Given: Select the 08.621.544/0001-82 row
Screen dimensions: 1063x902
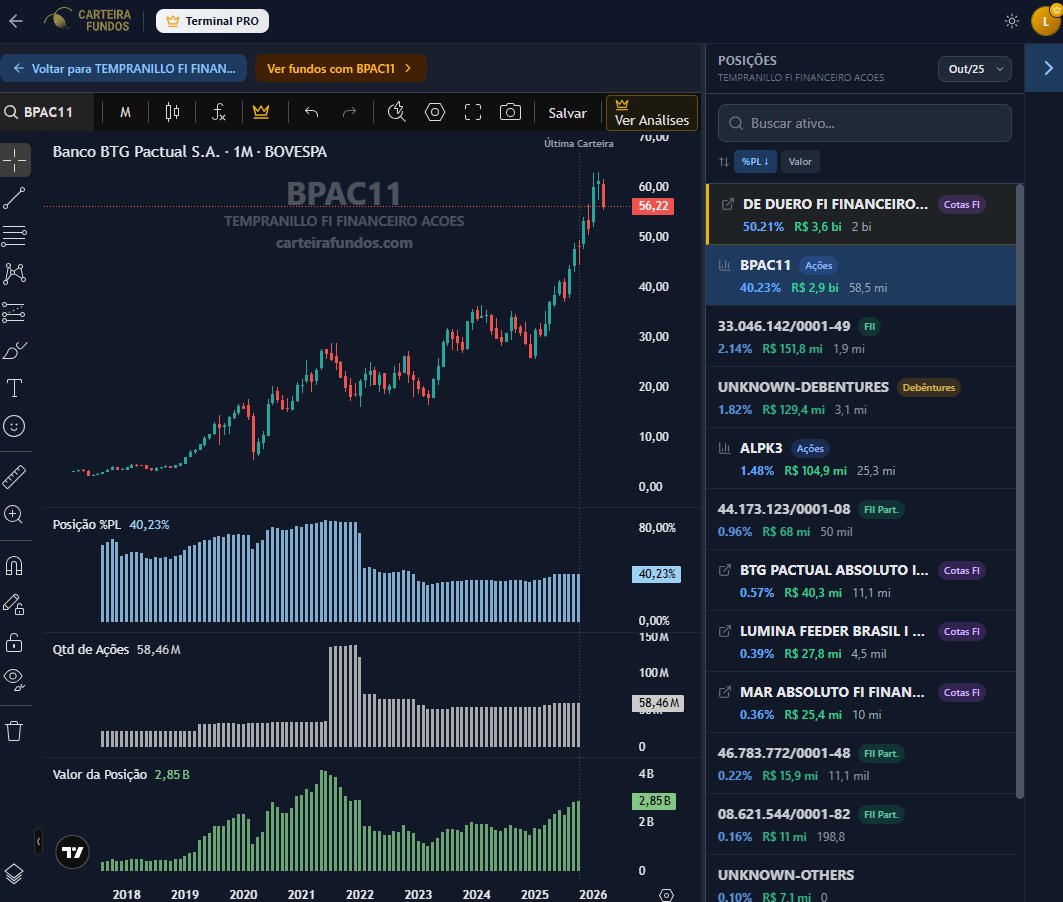Looking at the screenshot, I should pos(861,825).
